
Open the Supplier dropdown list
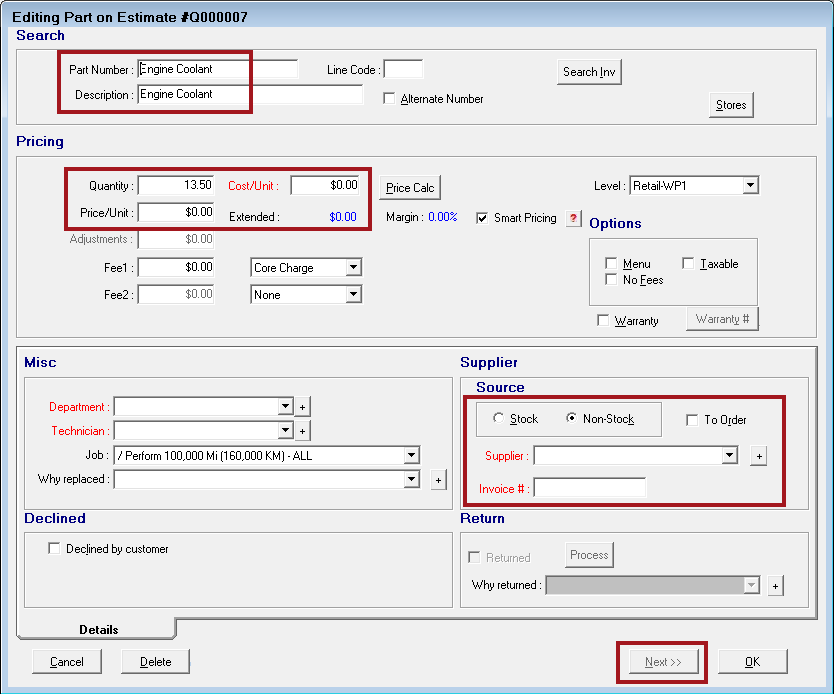point(731,456)
